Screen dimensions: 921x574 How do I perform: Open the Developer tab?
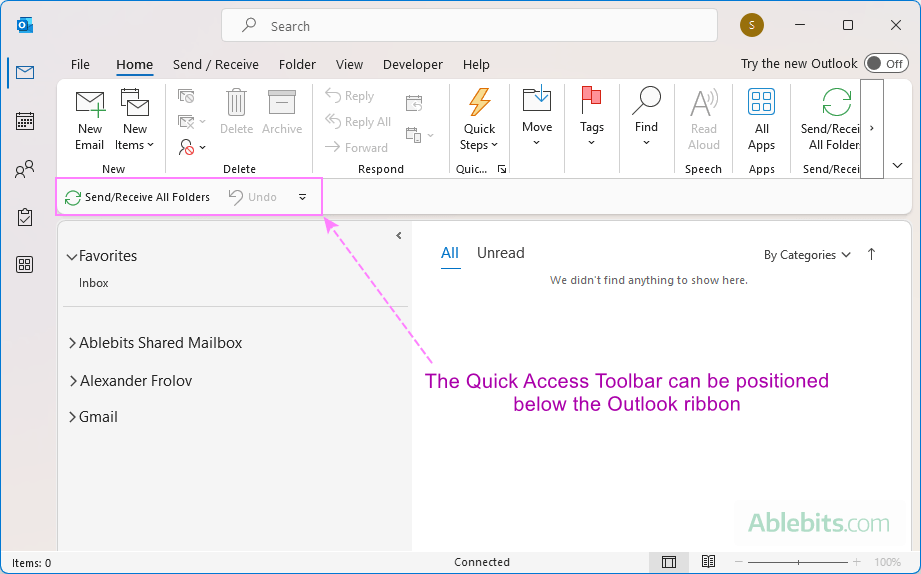413,65
